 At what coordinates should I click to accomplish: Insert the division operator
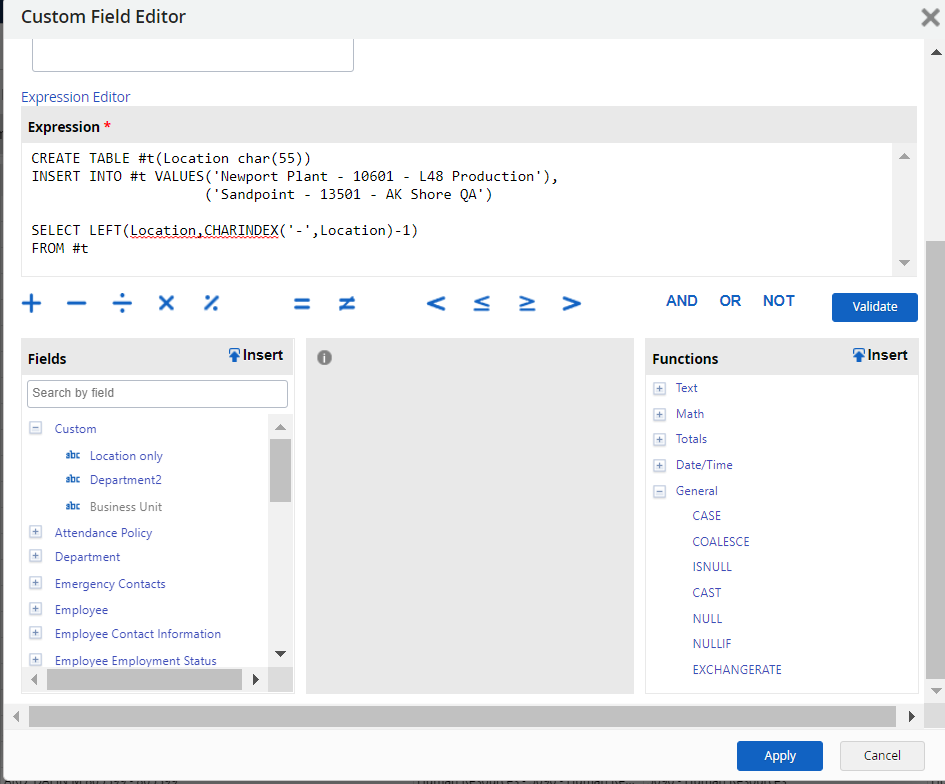click(122, 303)
